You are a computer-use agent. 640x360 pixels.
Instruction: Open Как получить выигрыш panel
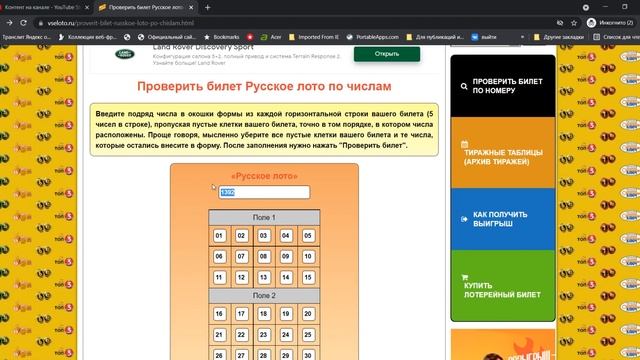click(x=503, y=219)
